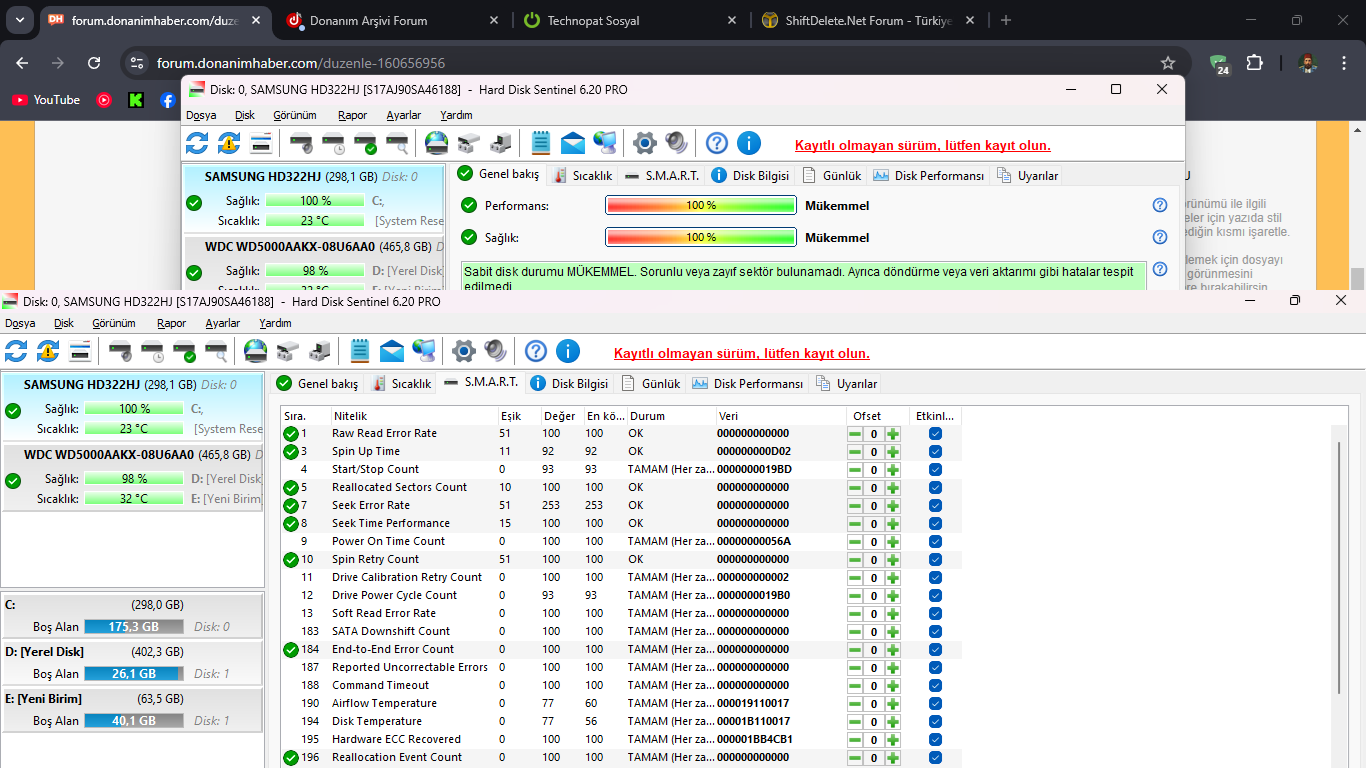Click the refresh icon in the lower window toolbar

coord(16,351)
